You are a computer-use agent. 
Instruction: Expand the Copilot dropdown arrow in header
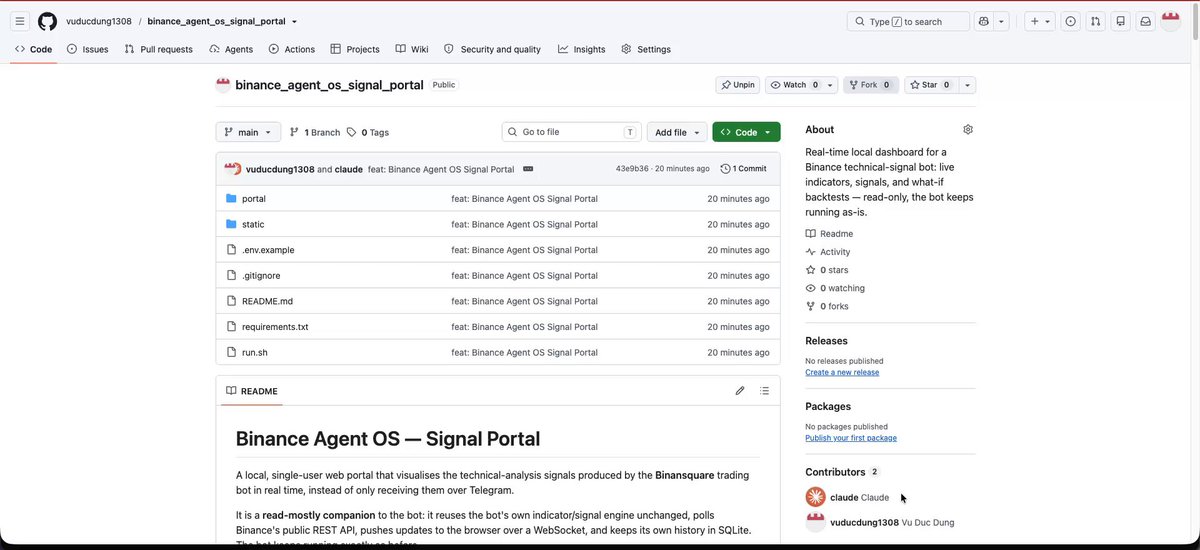(1002, 21)
